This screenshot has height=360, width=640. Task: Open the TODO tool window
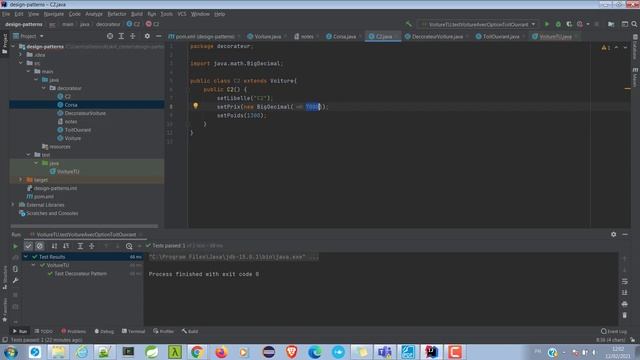click(x=44, y=331)
